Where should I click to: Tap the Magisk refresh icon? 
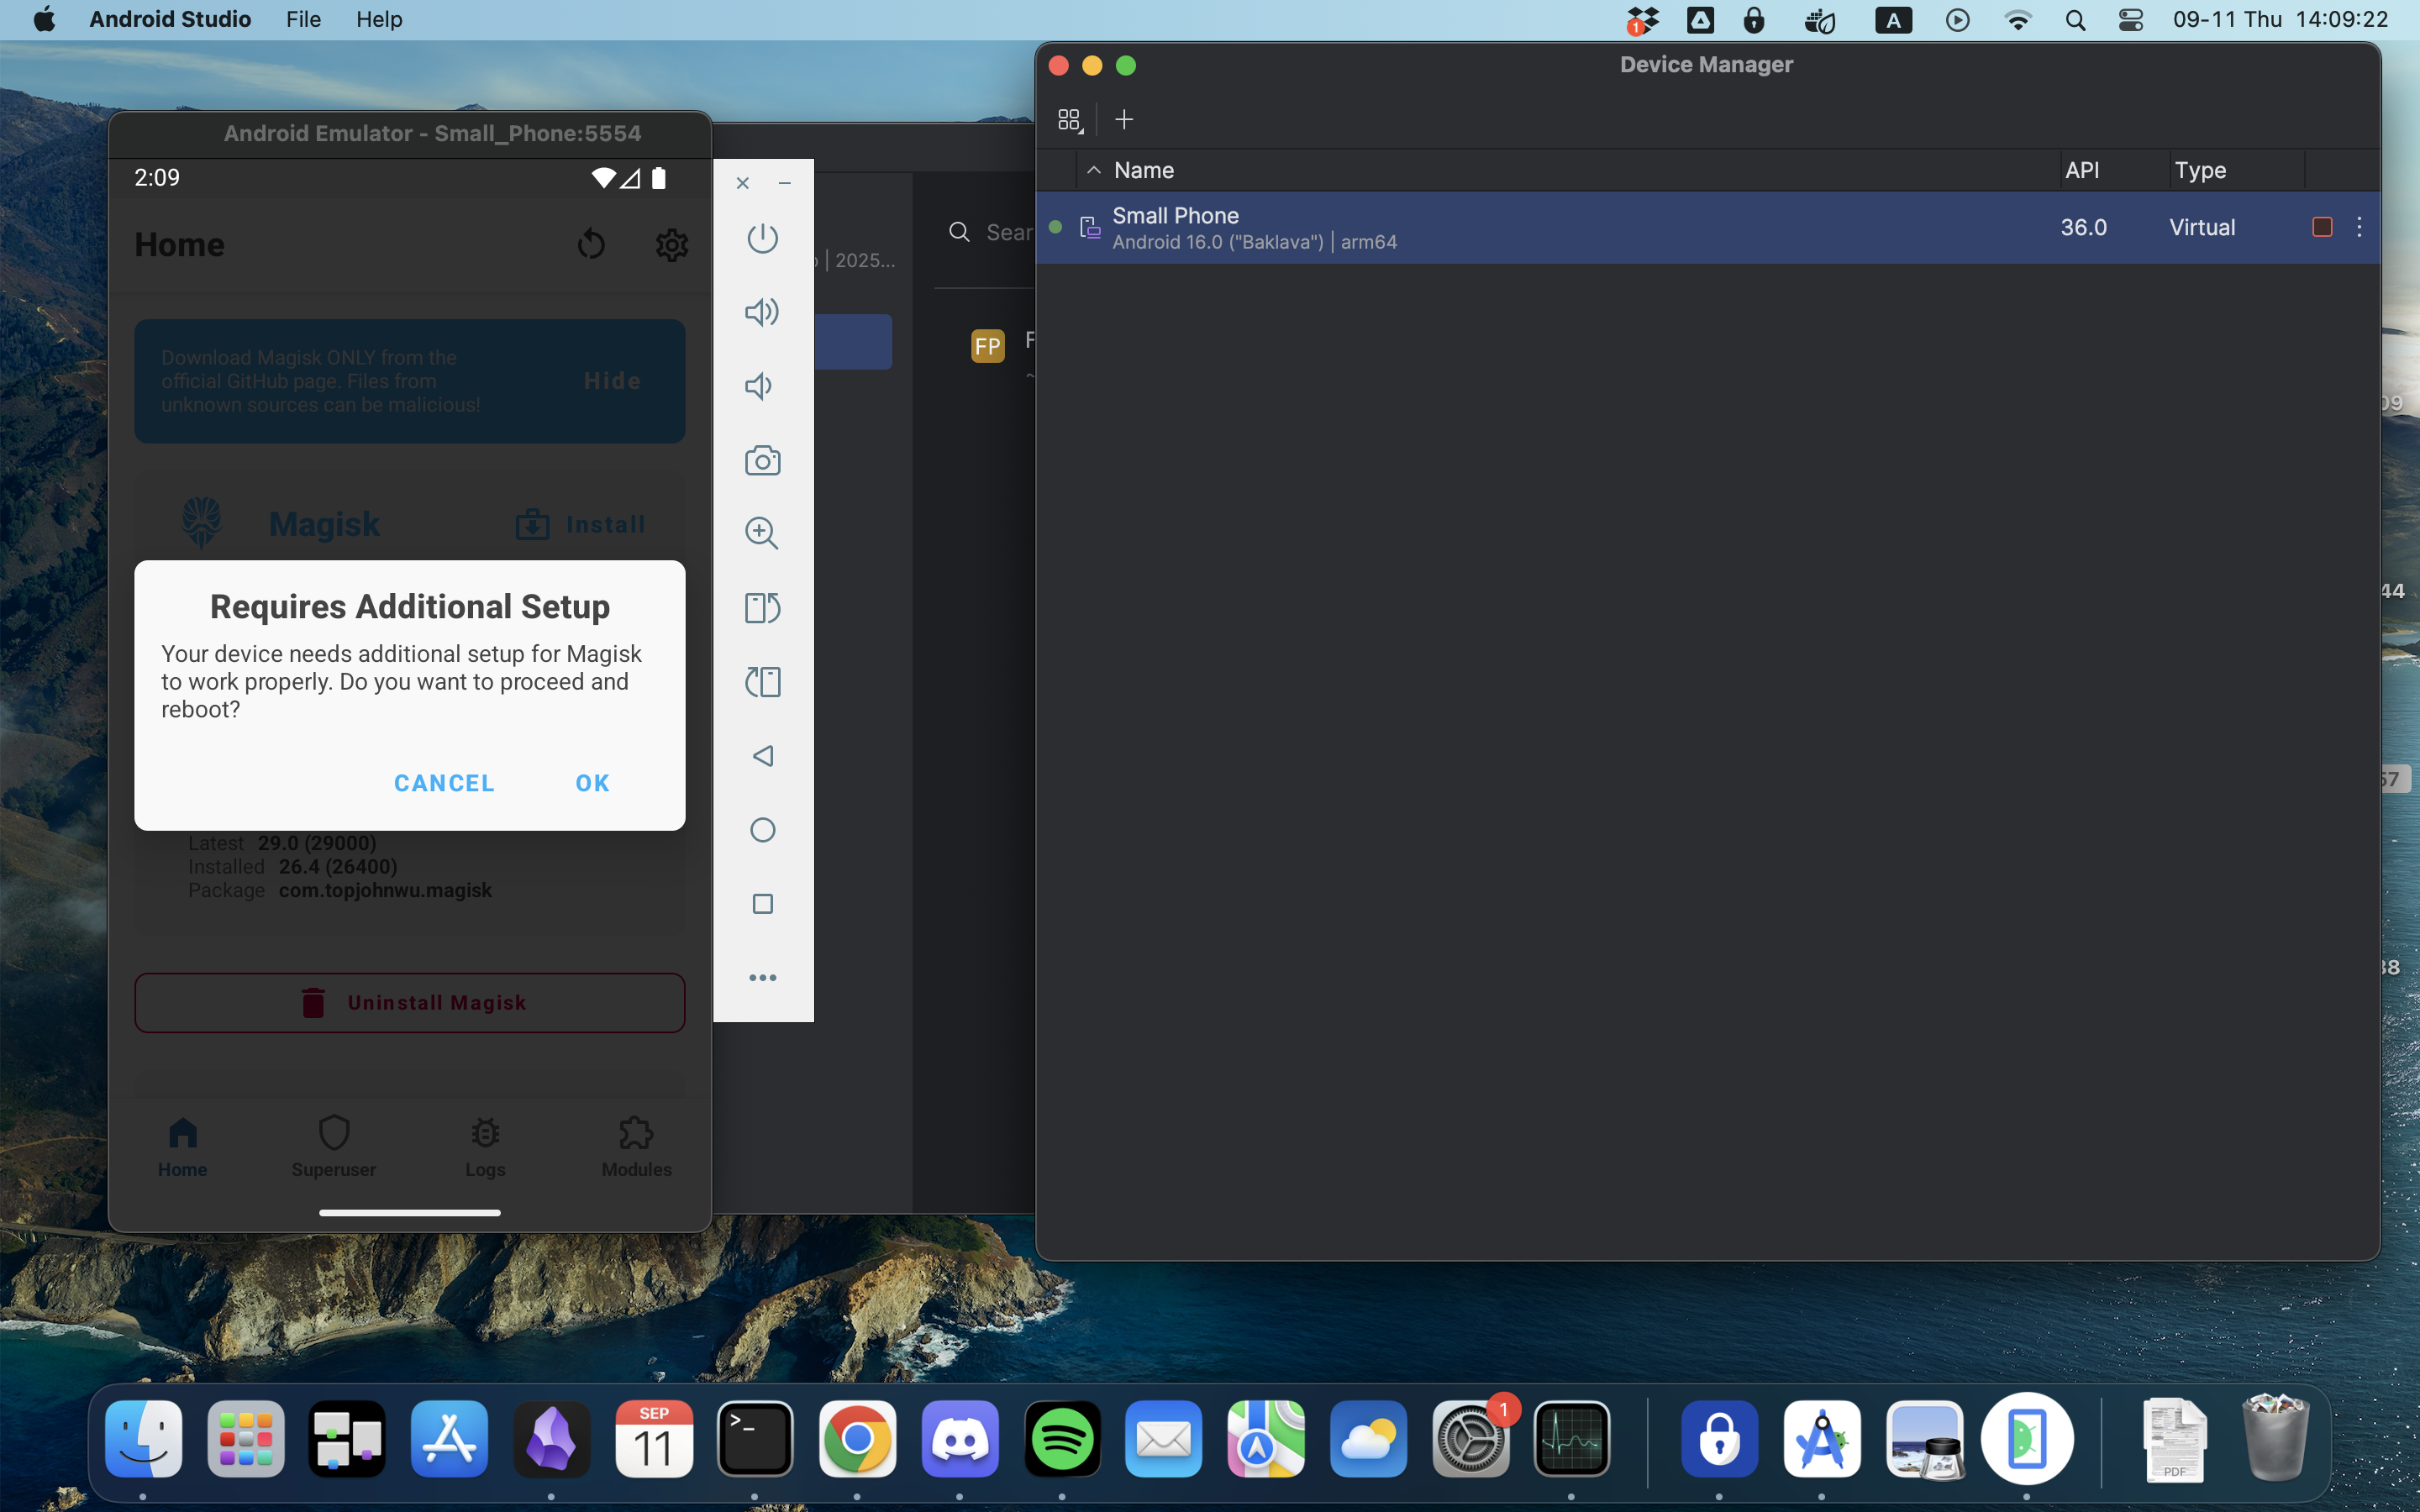click(591, 244)
